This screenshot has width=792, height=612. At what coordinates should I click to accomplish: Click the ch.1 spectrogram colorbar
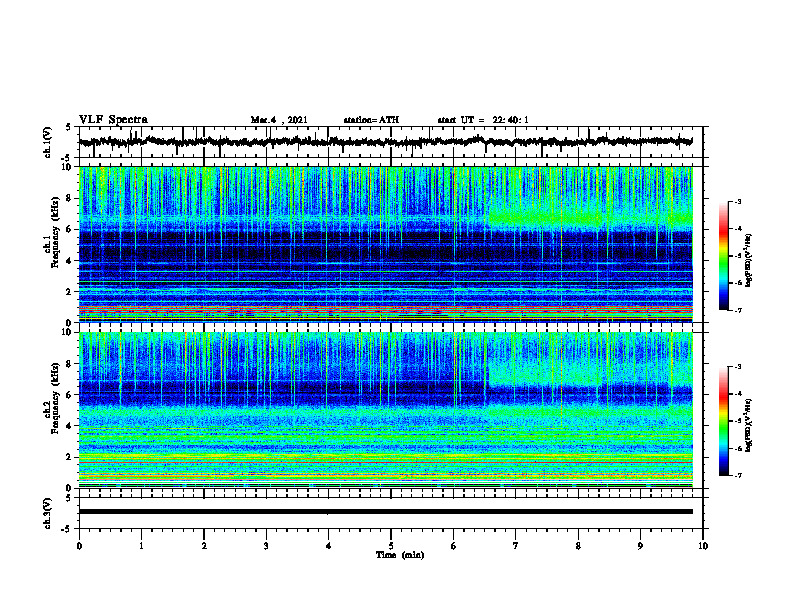coord(724,256)
